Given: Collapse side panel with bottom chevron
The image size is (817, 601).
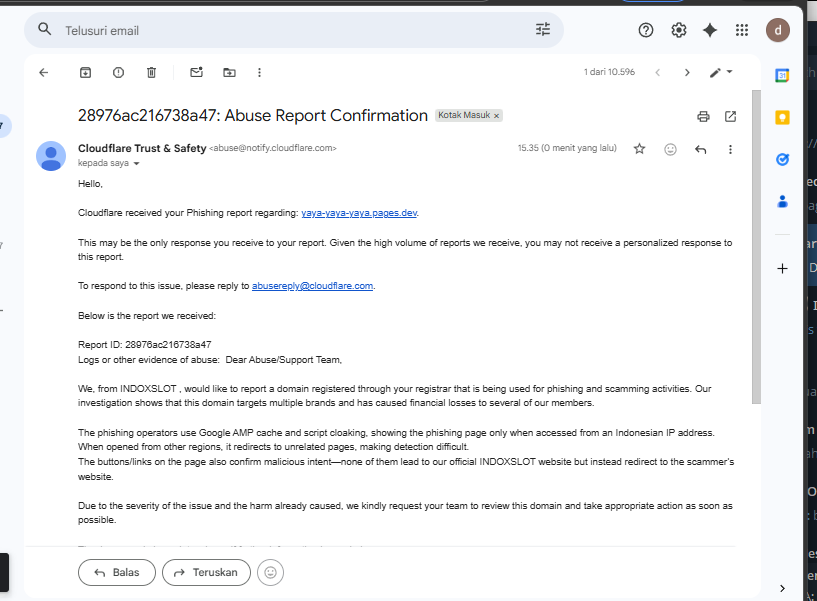Looking at the screenshot, I should click(782, 588).
